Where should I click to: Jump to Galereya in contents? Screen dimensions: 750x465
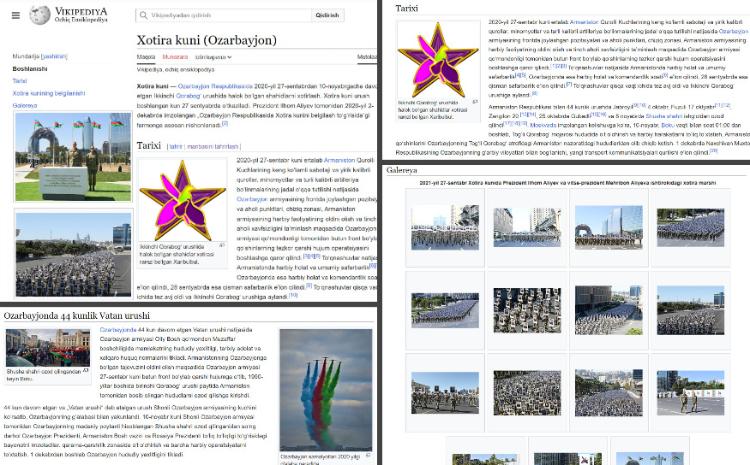tap(24, 105)
